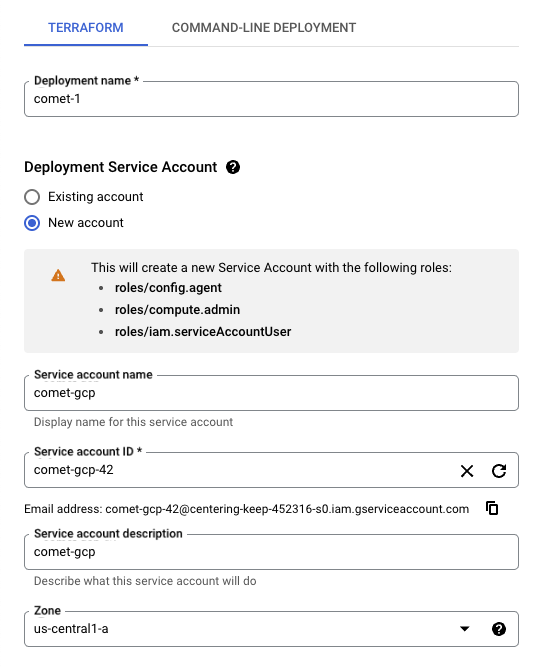The width and height of the screenshot is (537, 667).
Task: Click the orange warning triangle icon
Action: click(x=58, y=276)
